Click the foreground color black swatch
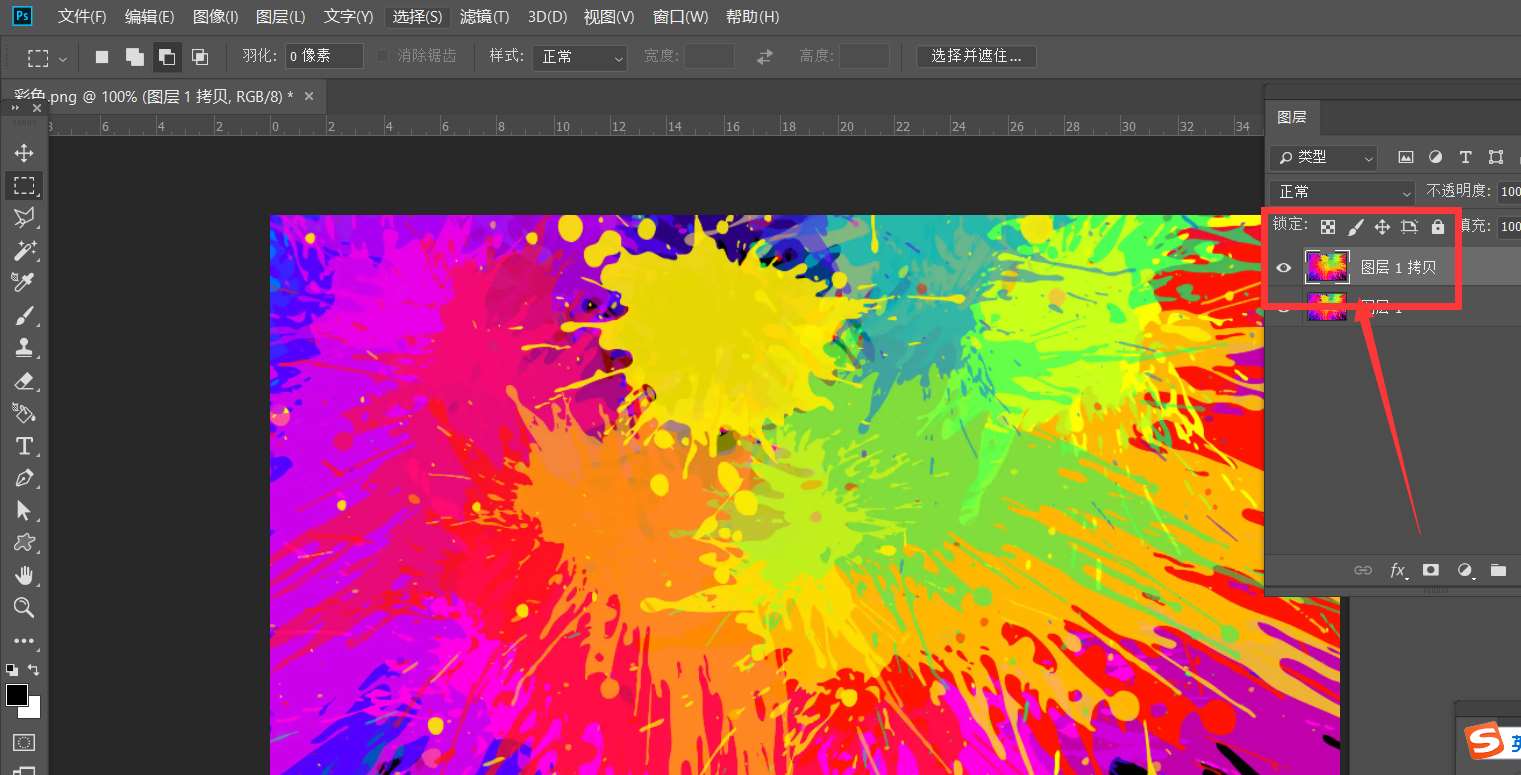Image resolution: width=1521 pixels, height=775 pixels. coord(16,694)
